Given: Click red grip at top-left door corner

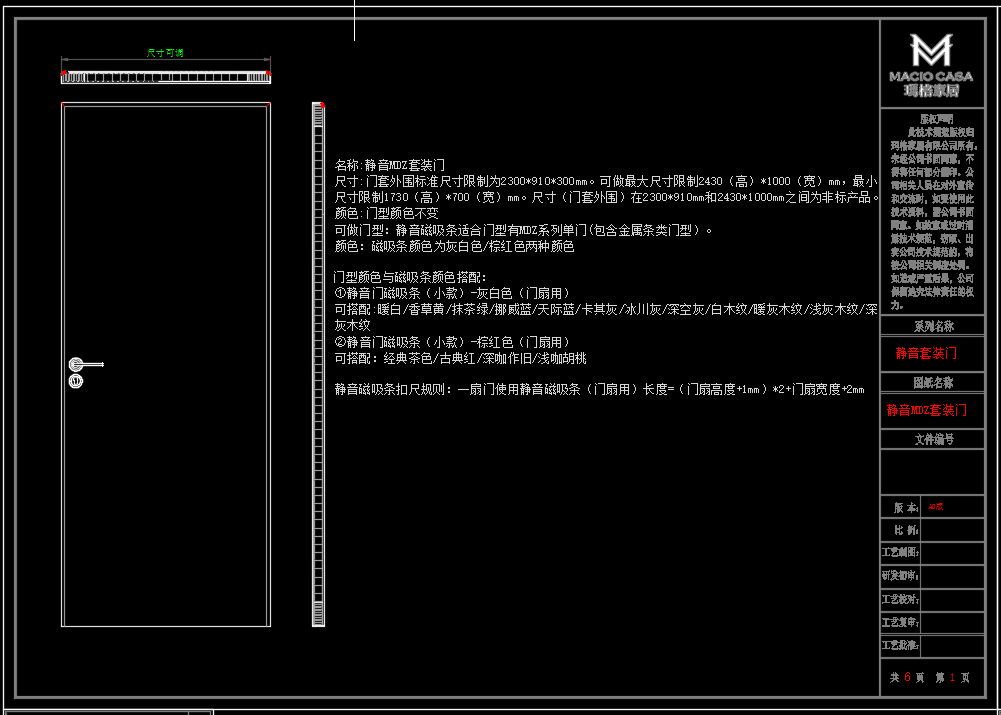Looking at the screenshot, I should coord(63,106).
